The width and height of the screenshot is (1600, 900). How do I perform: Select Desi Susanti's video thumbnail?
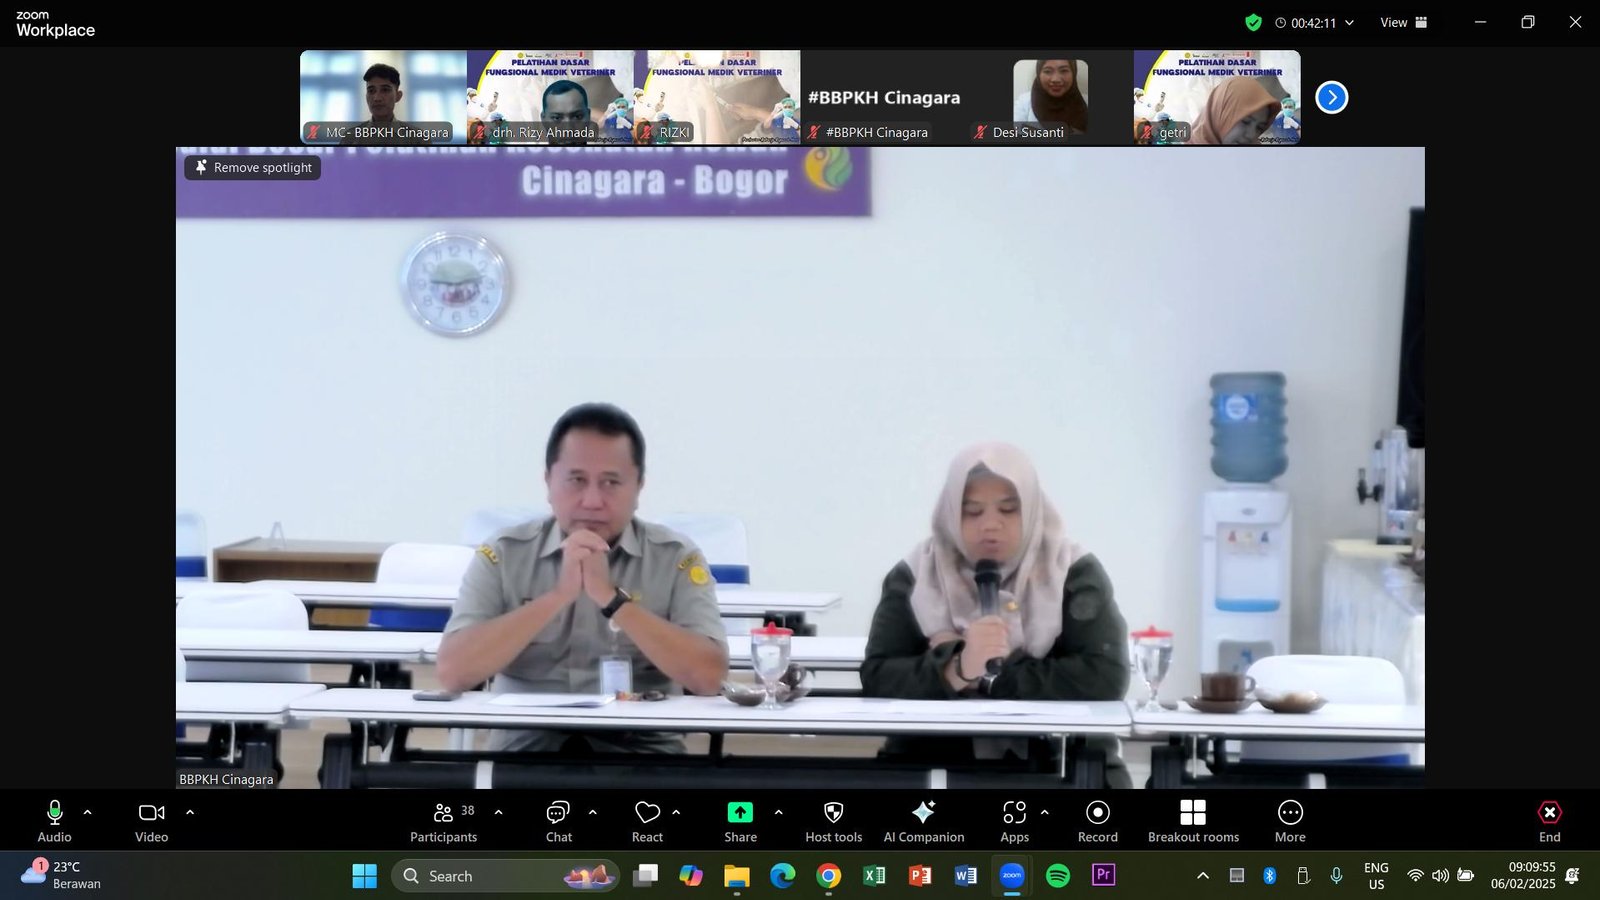coord(1050,98)
